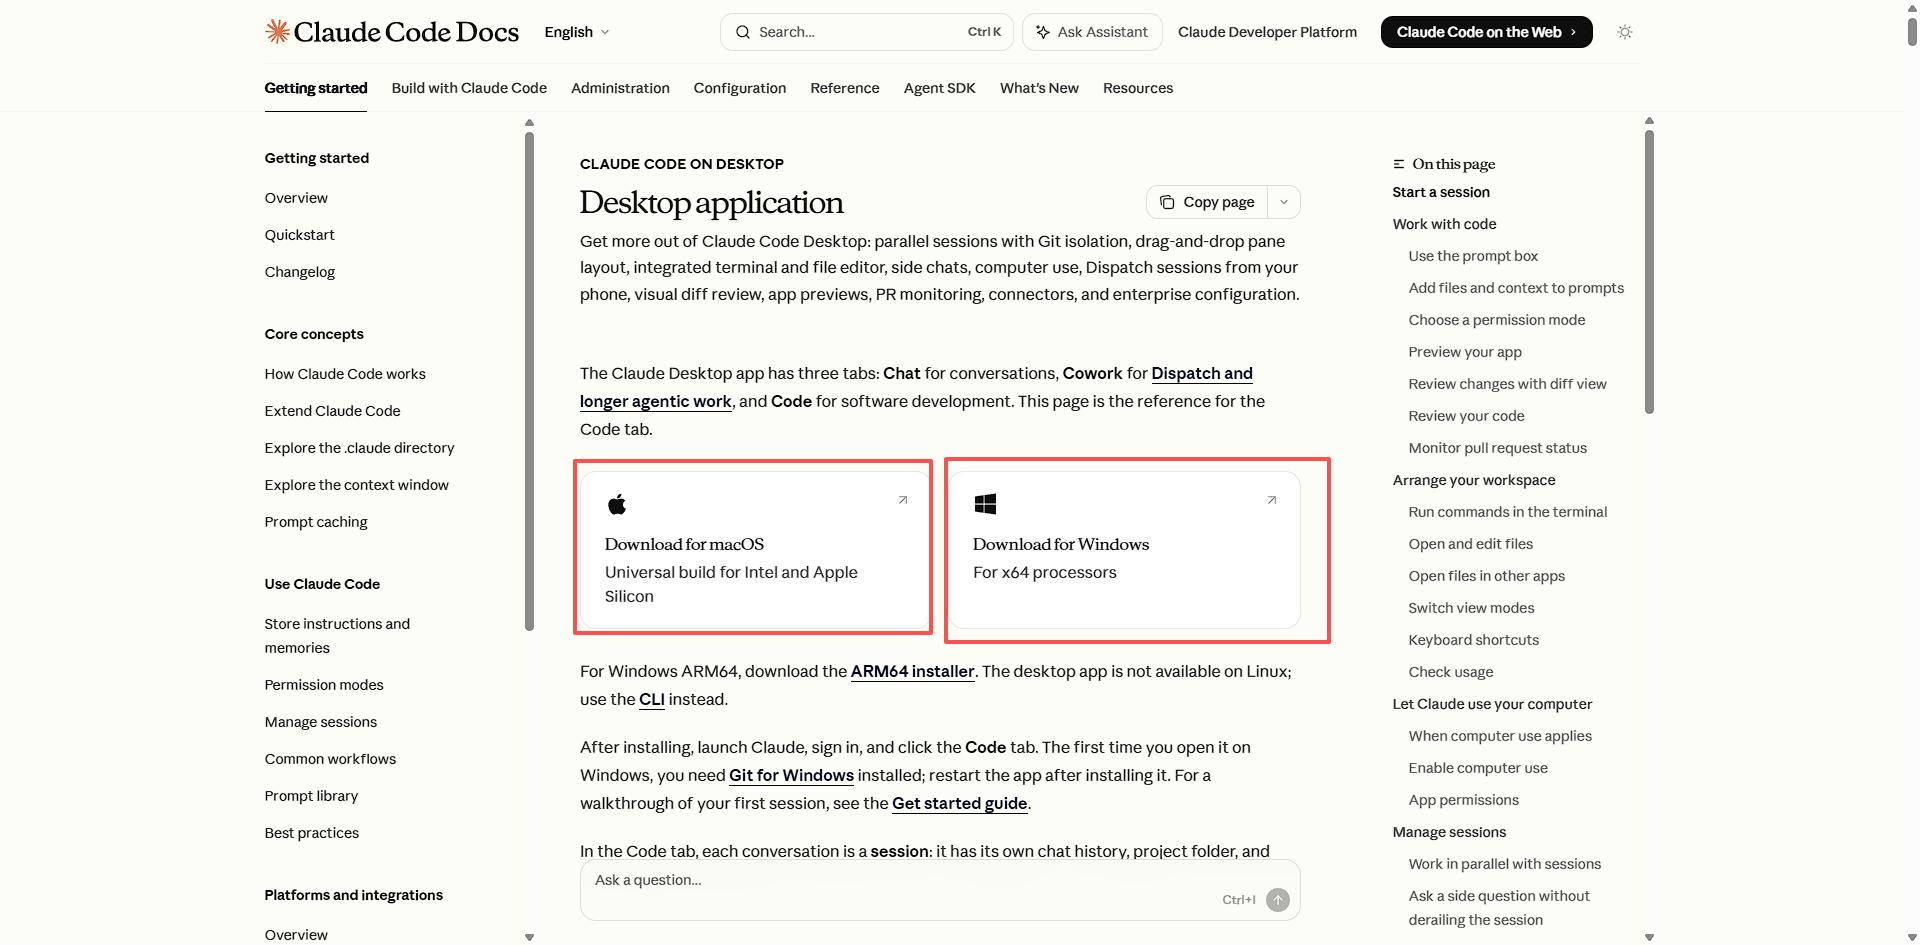
Task: Open Common workflows sidebar link
Action: [x=330, y=759]
